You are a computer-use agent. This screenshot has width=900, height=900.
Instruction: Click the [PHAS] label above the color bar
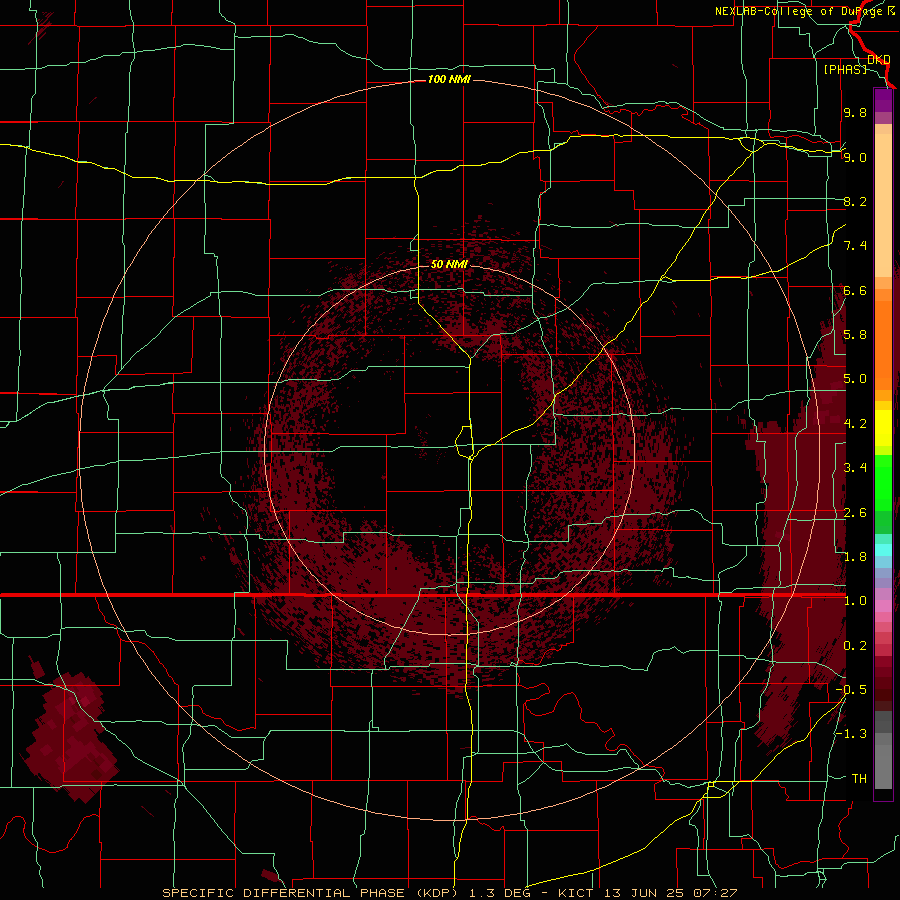[845, 69]
